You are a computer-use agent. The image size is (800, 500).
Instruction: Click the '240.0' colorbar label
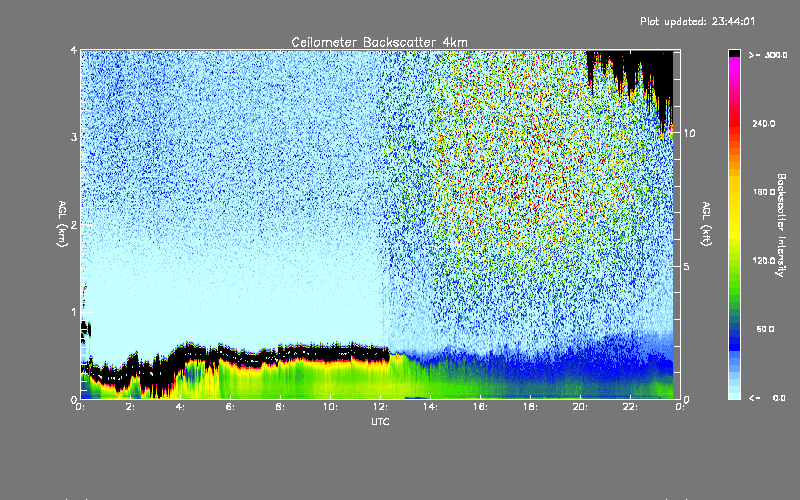click(x=764, y=123)
